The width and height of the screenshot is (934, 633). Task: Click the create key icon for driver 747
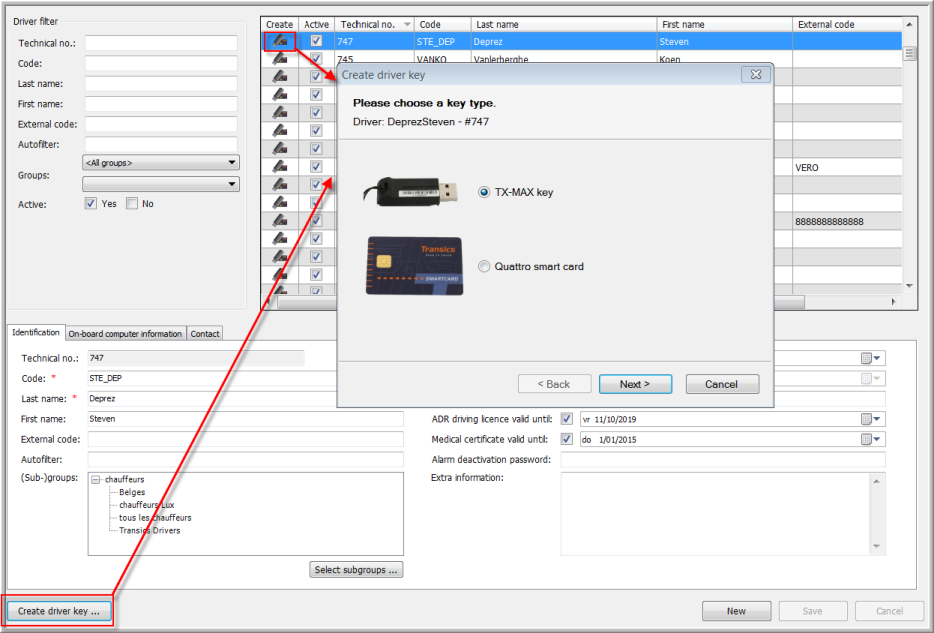coord(280,41)
